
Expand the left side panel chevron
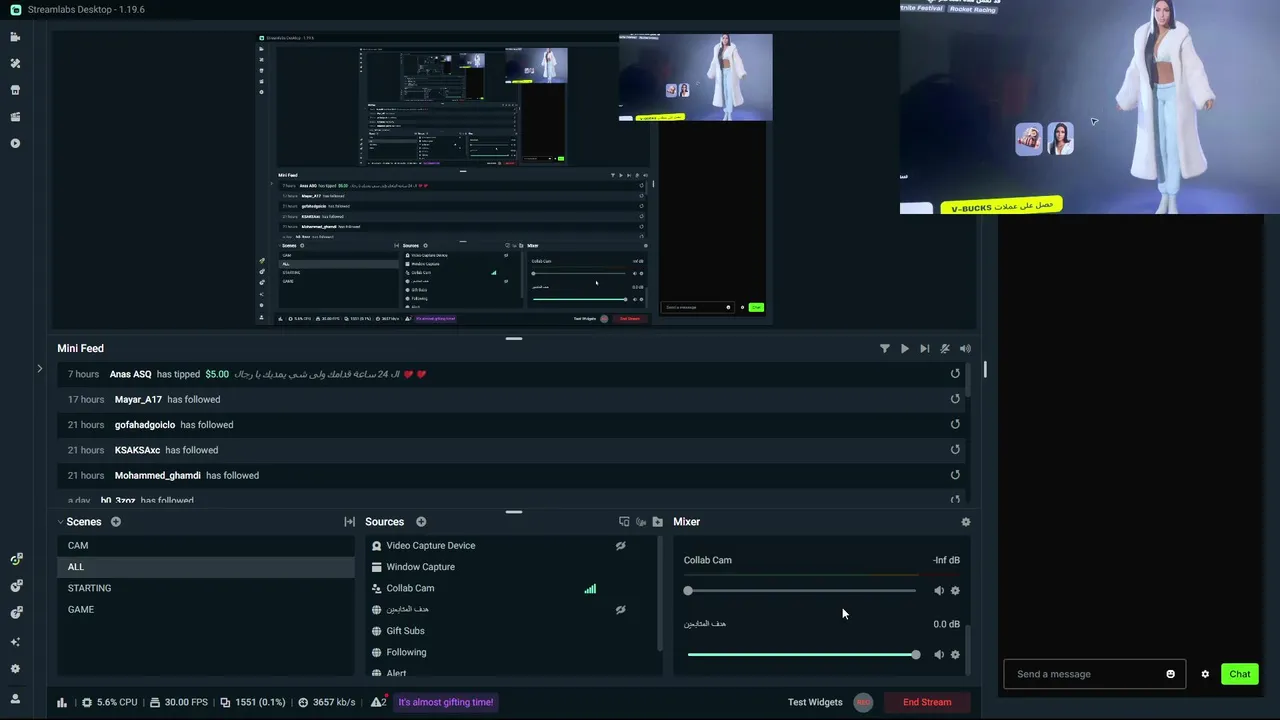(39, 369)
